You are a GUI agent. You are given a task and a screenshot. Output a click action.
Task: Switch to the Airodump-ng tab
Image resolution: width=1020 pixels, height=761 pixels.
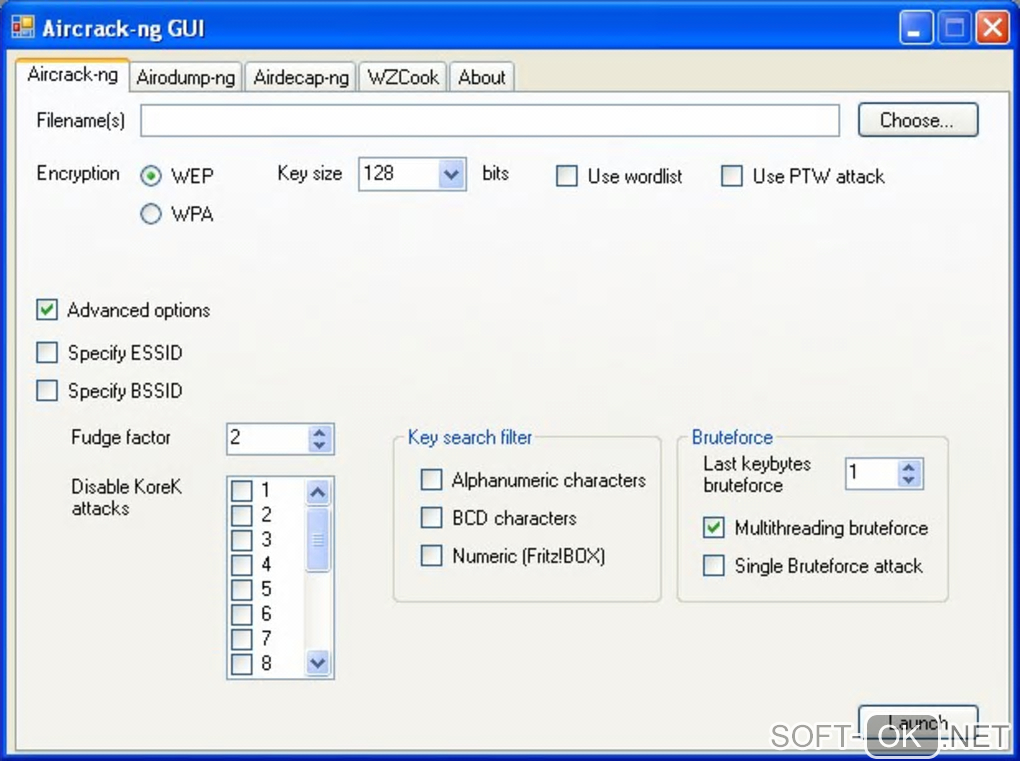coord(185,77)
